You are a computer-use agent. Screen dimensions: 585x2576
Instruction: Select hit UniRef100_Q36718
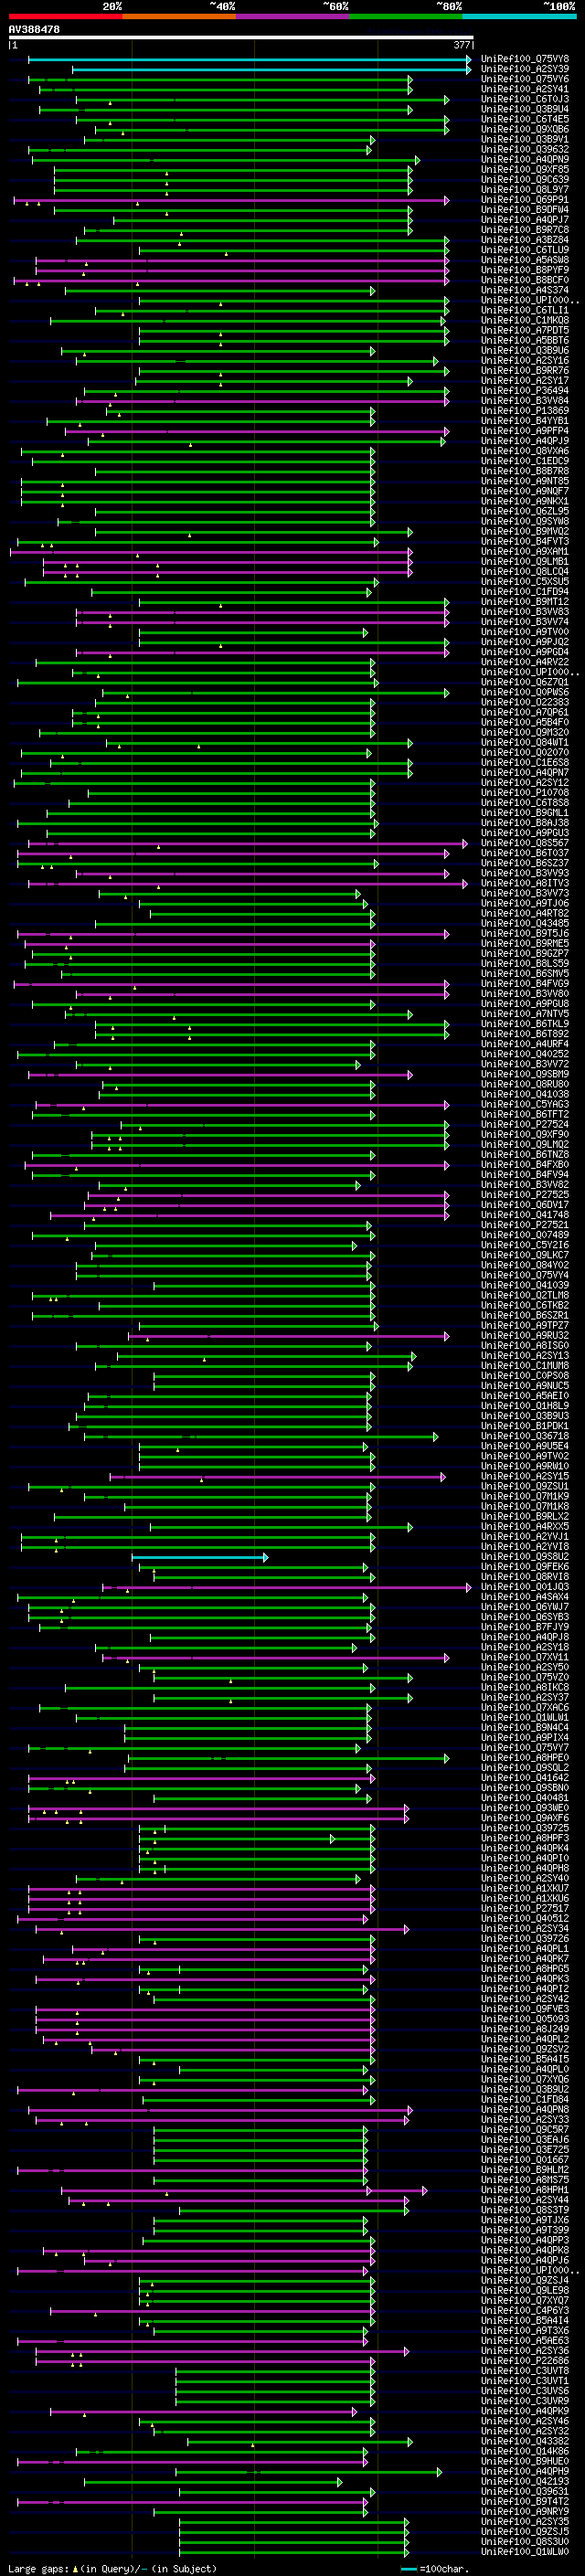[x=525, y=1436]
